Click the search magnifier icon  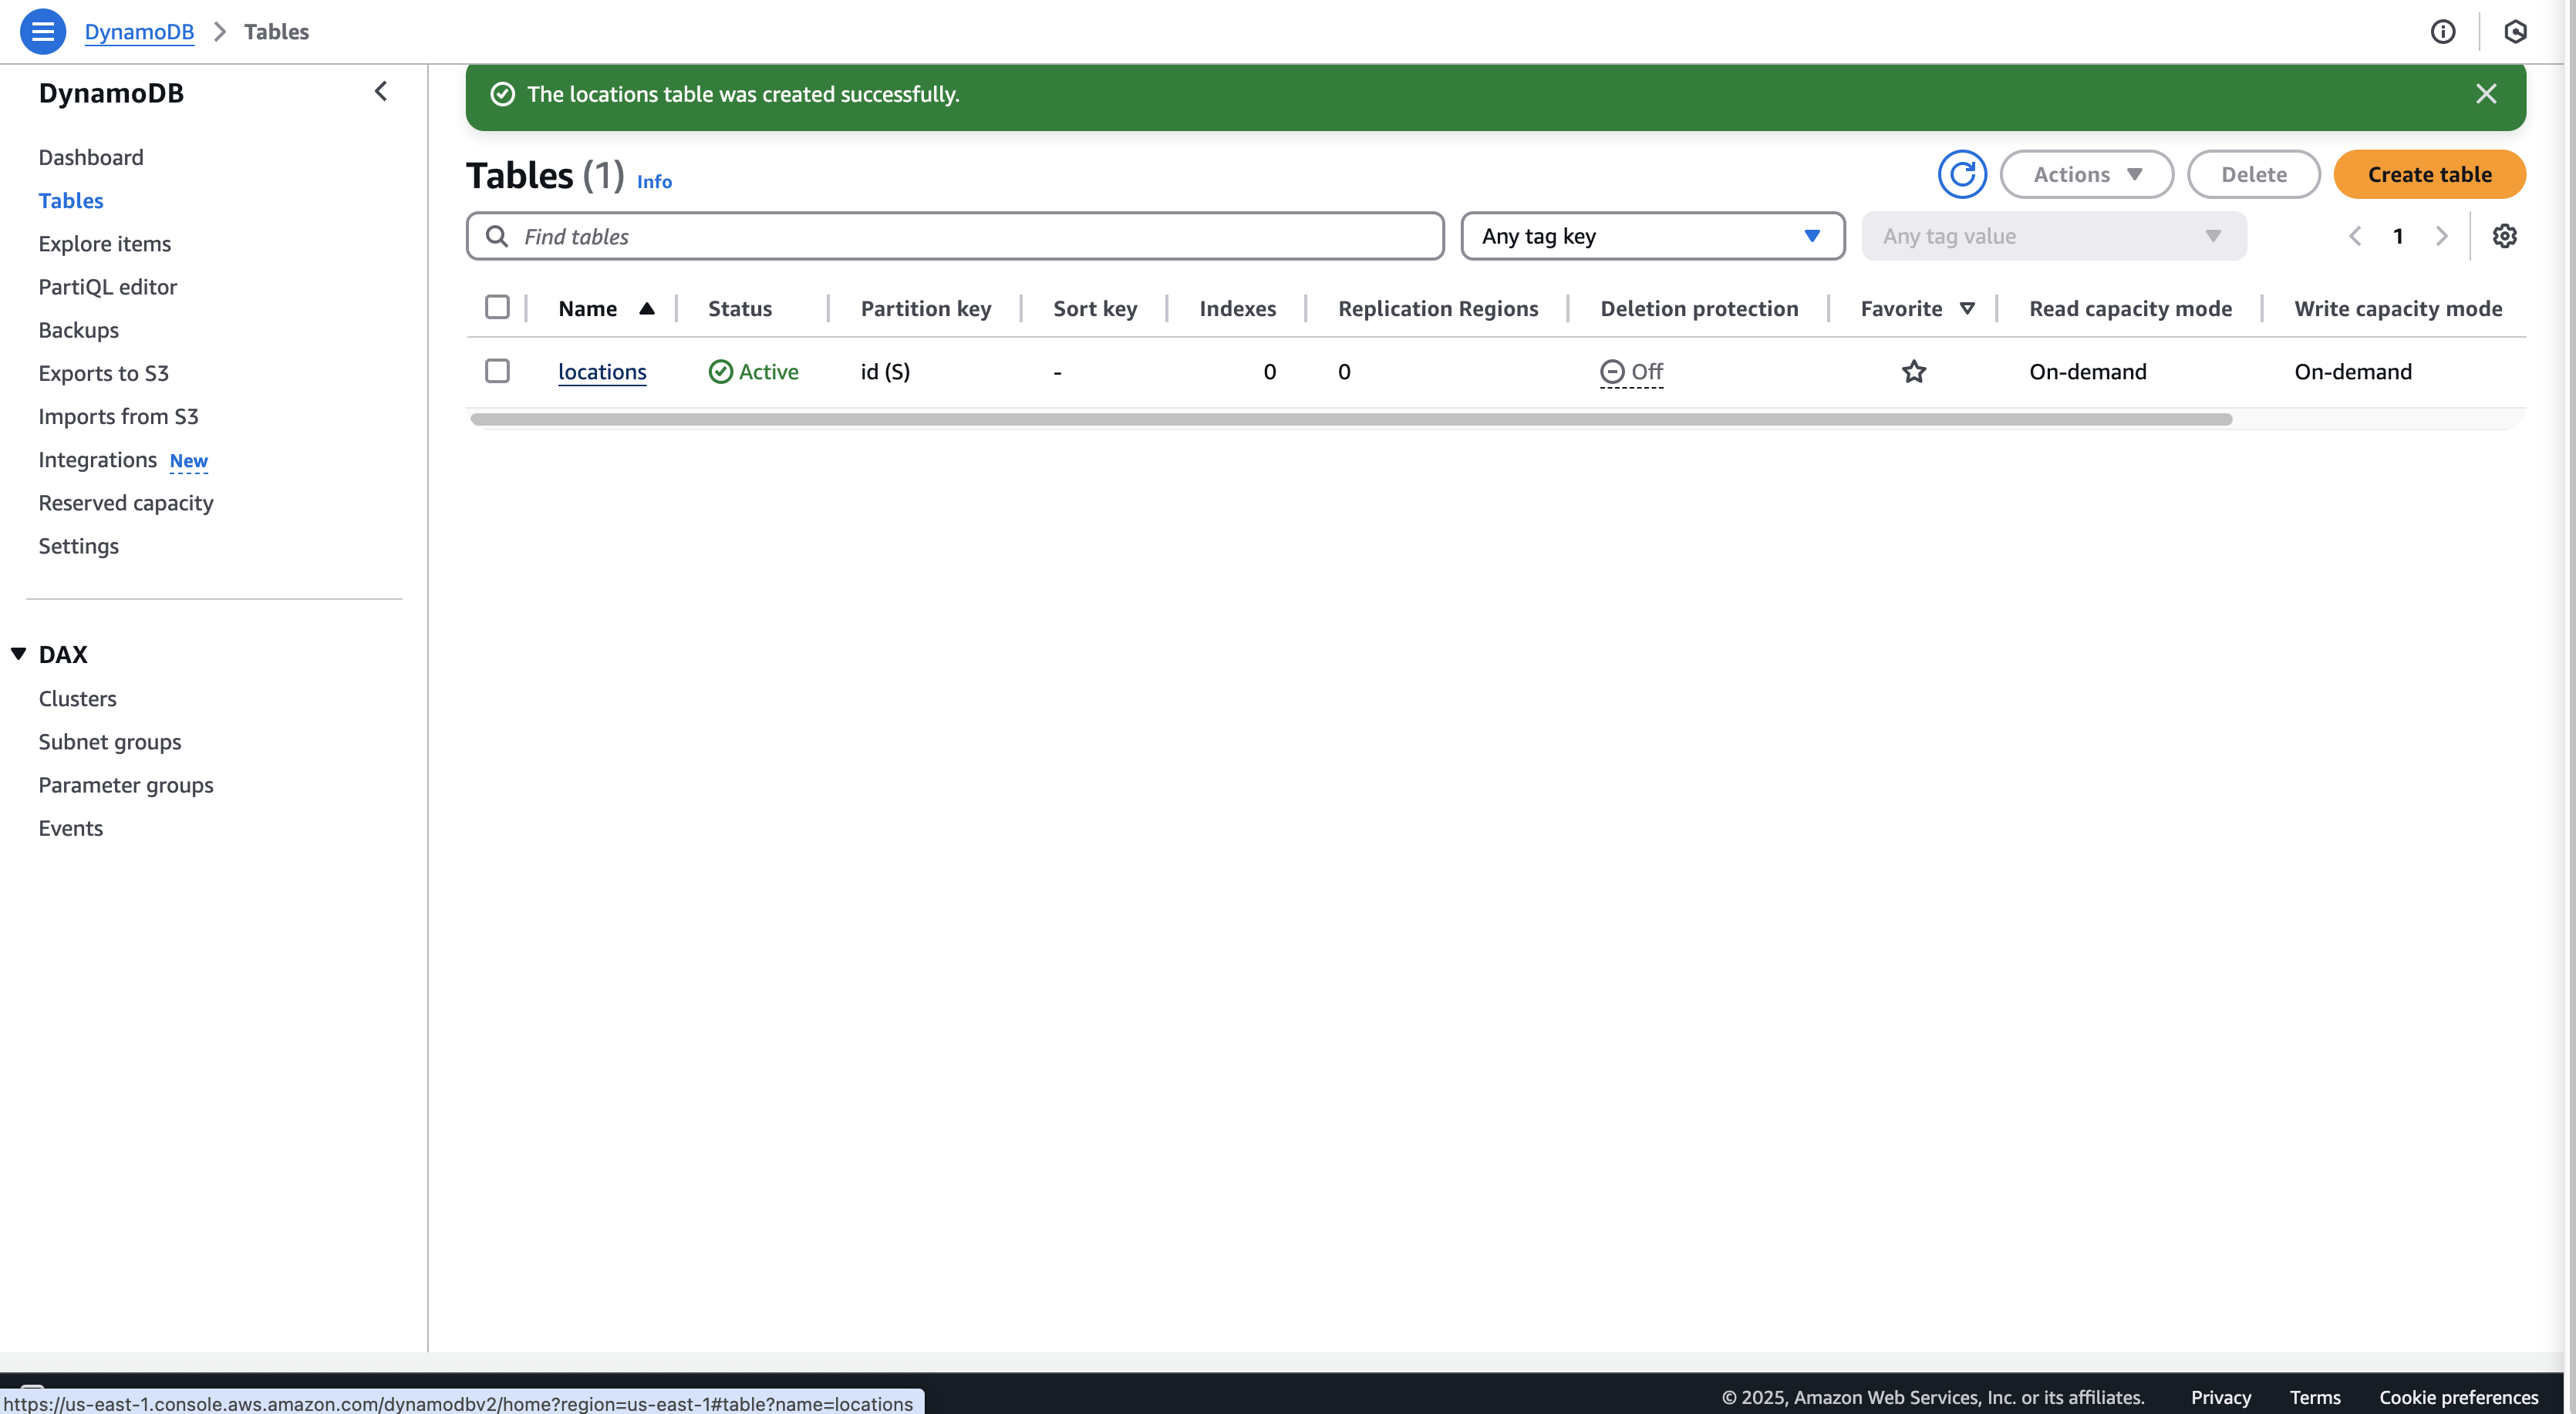pos(496,236)
